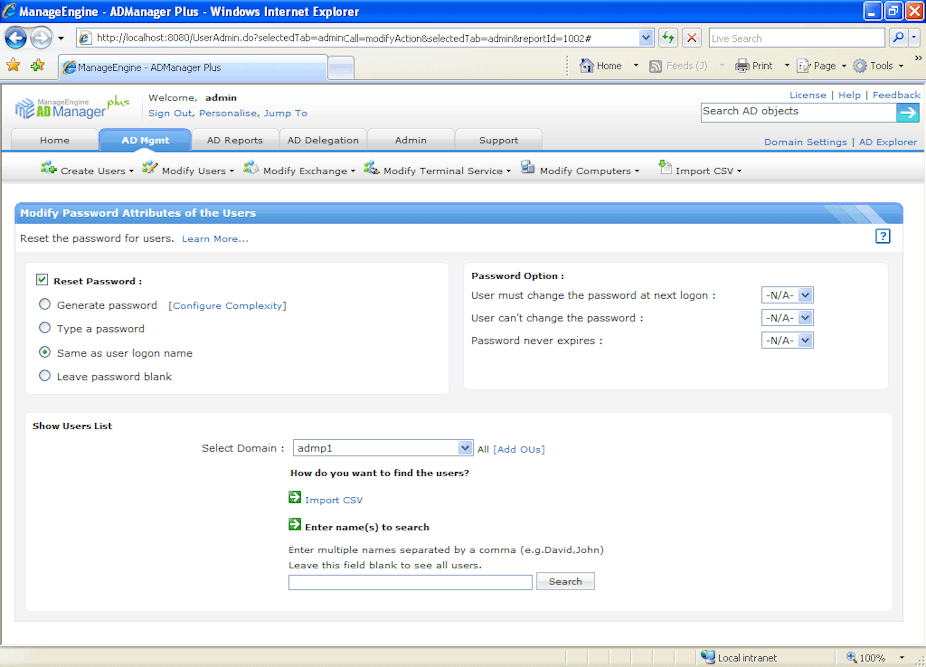
Task: Switch to the AD Reports tab
Action: 236,140
